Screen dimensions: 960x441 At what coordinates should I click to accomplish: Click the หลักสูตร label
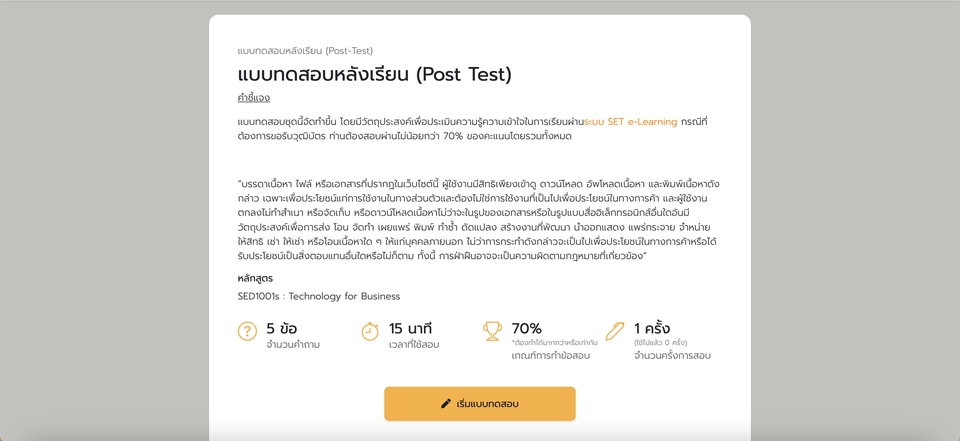click(258, 278)
